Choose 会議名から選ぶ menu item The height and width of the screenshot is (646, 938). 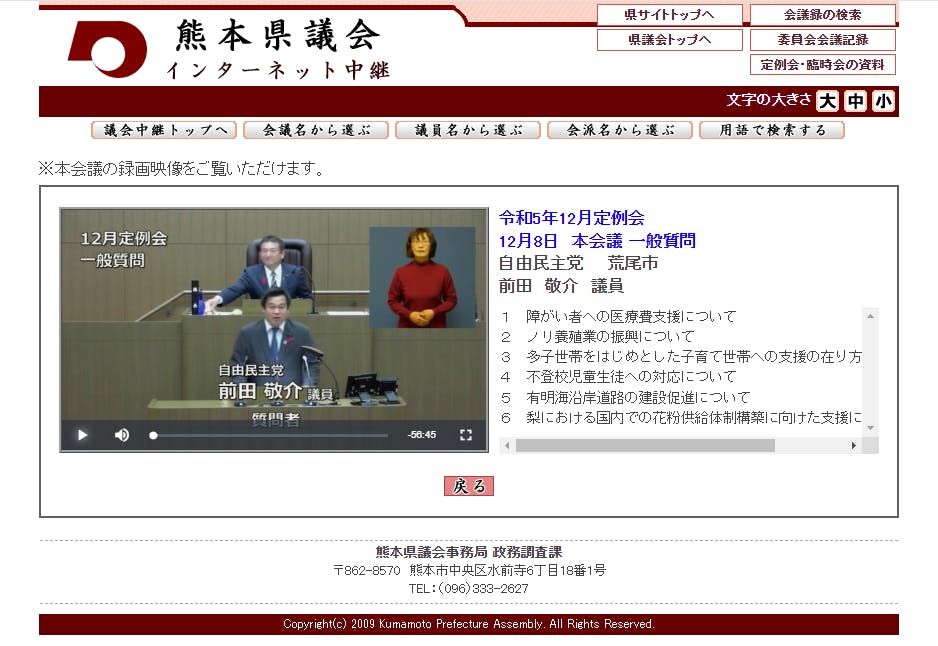[316, 130]
